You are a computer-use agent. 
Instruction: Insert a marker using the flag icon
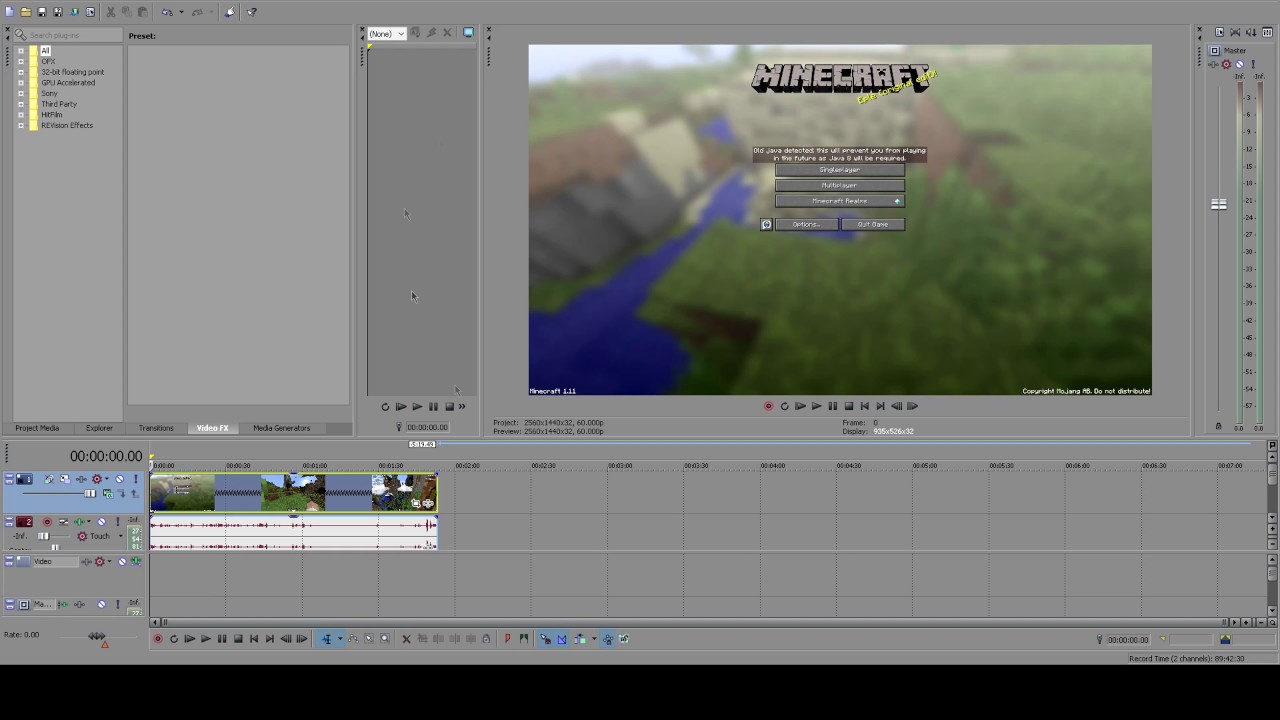click(x=507, y=639)
